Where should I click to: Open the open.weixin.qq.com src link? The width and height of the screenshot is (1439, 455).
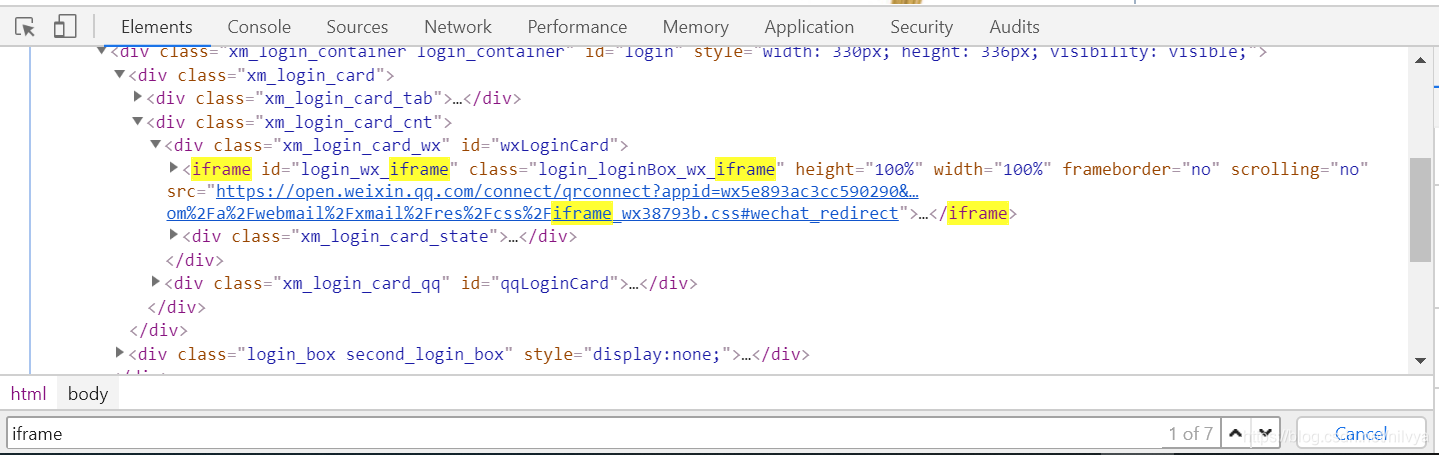pos(567,191)
